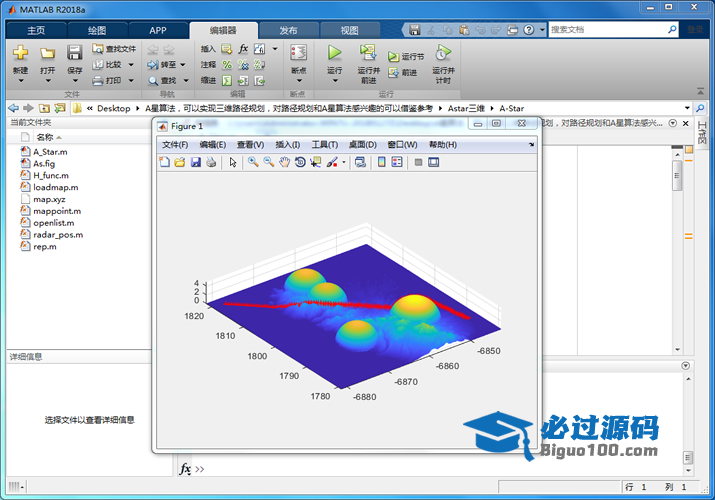715x500 pixels.
Task: Click the Run and Time (运行并计时) icon
Action: (x=442, y=53)
